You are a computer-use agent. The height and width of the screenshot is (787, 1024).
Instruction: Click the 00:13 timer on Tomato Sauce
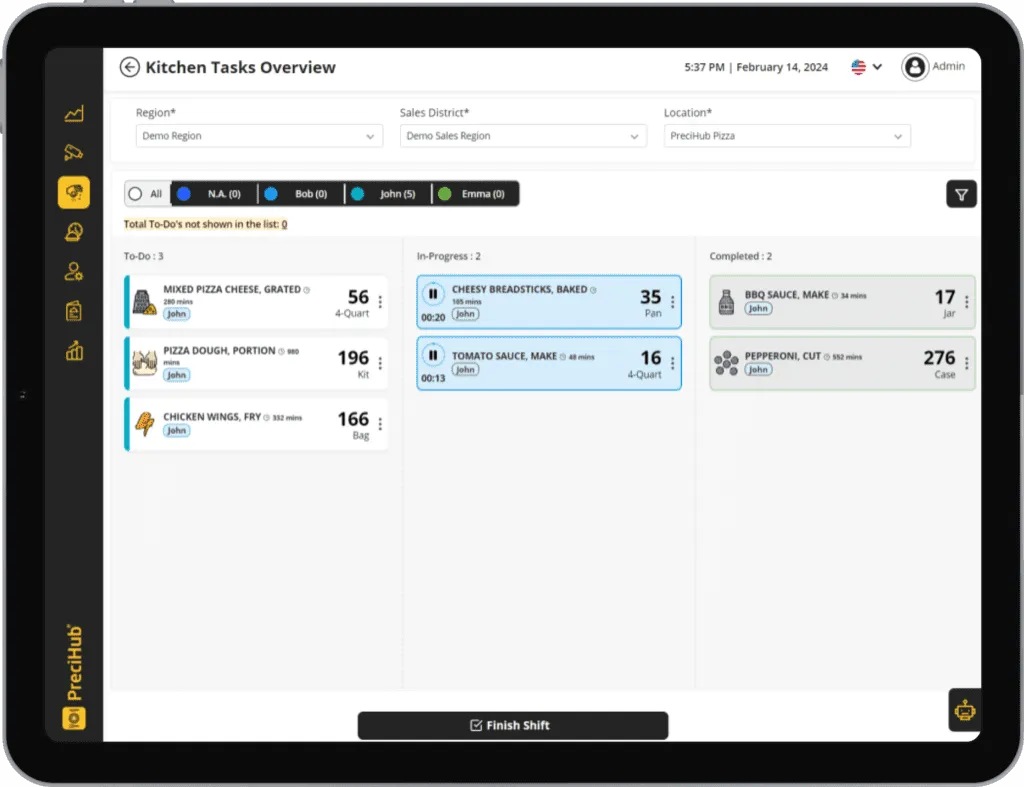point(433,378)
